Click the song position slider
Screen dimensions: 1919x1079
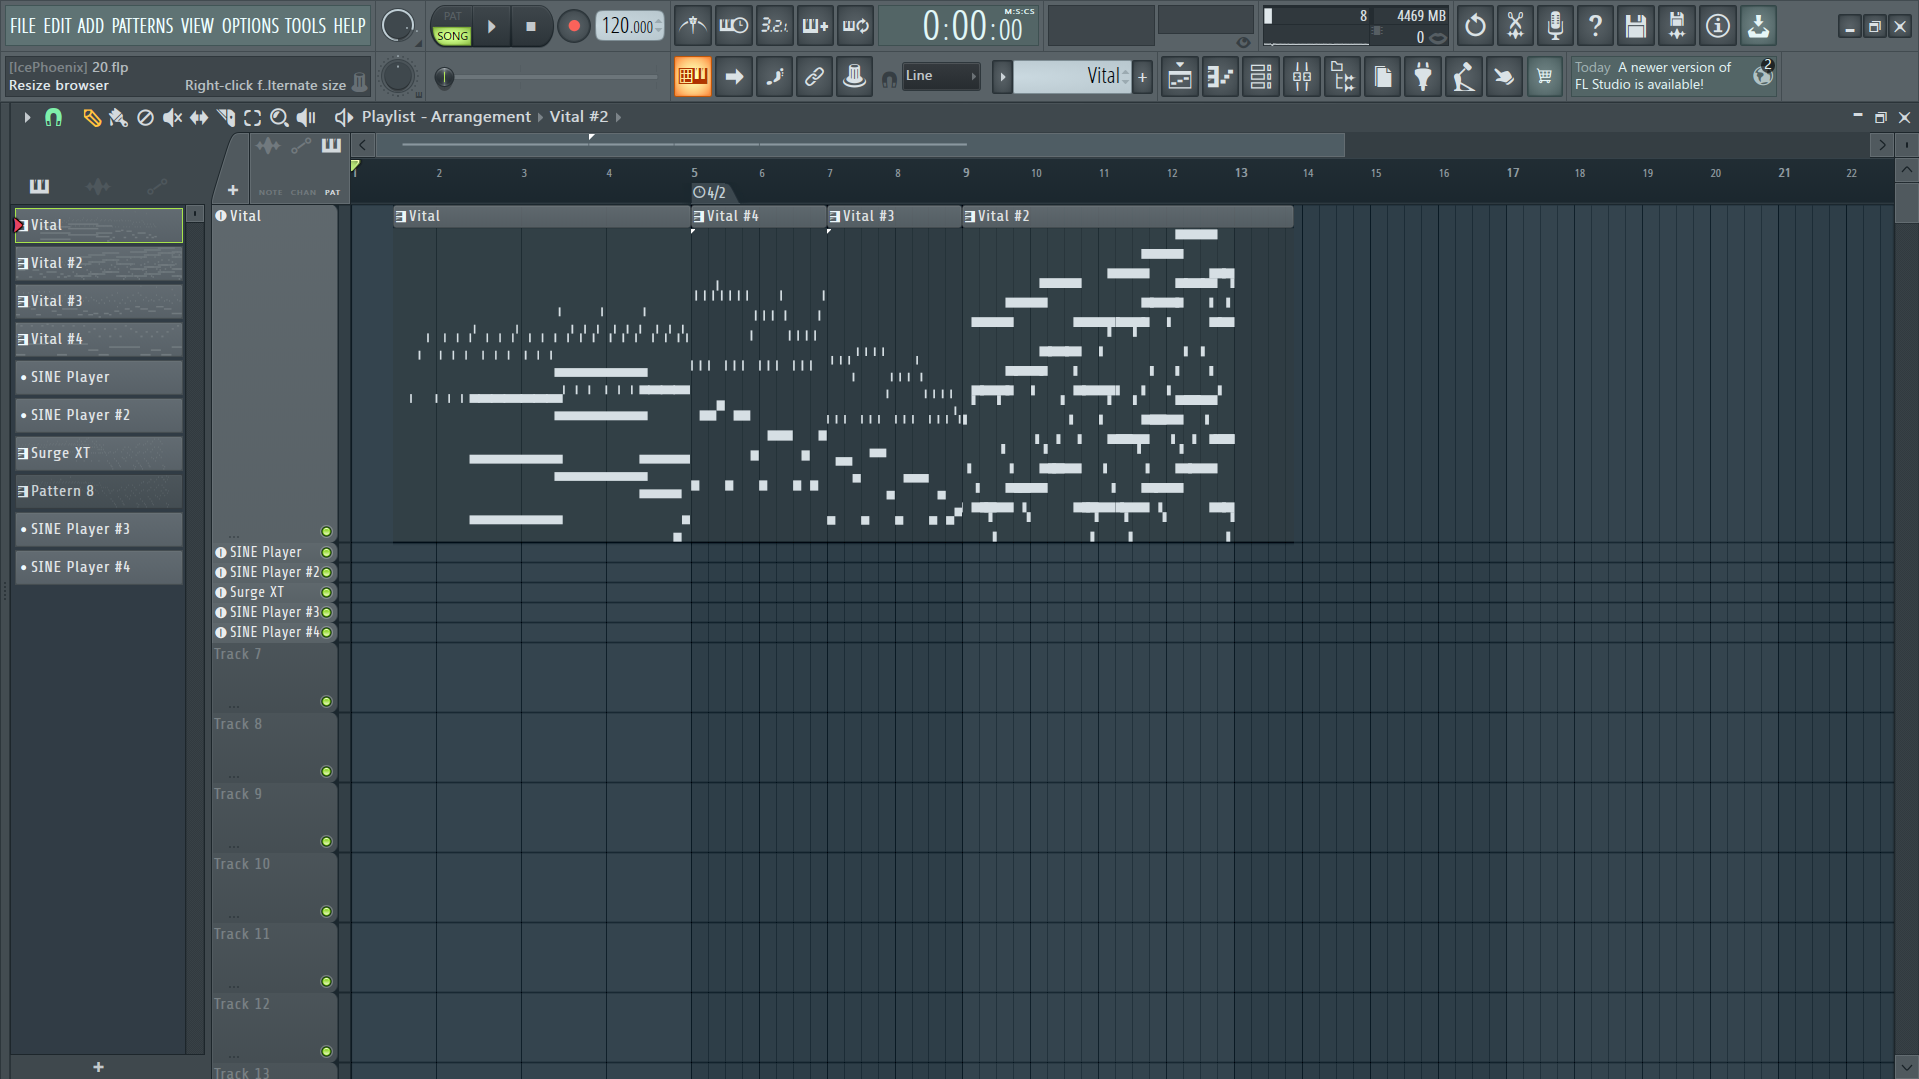547,77
